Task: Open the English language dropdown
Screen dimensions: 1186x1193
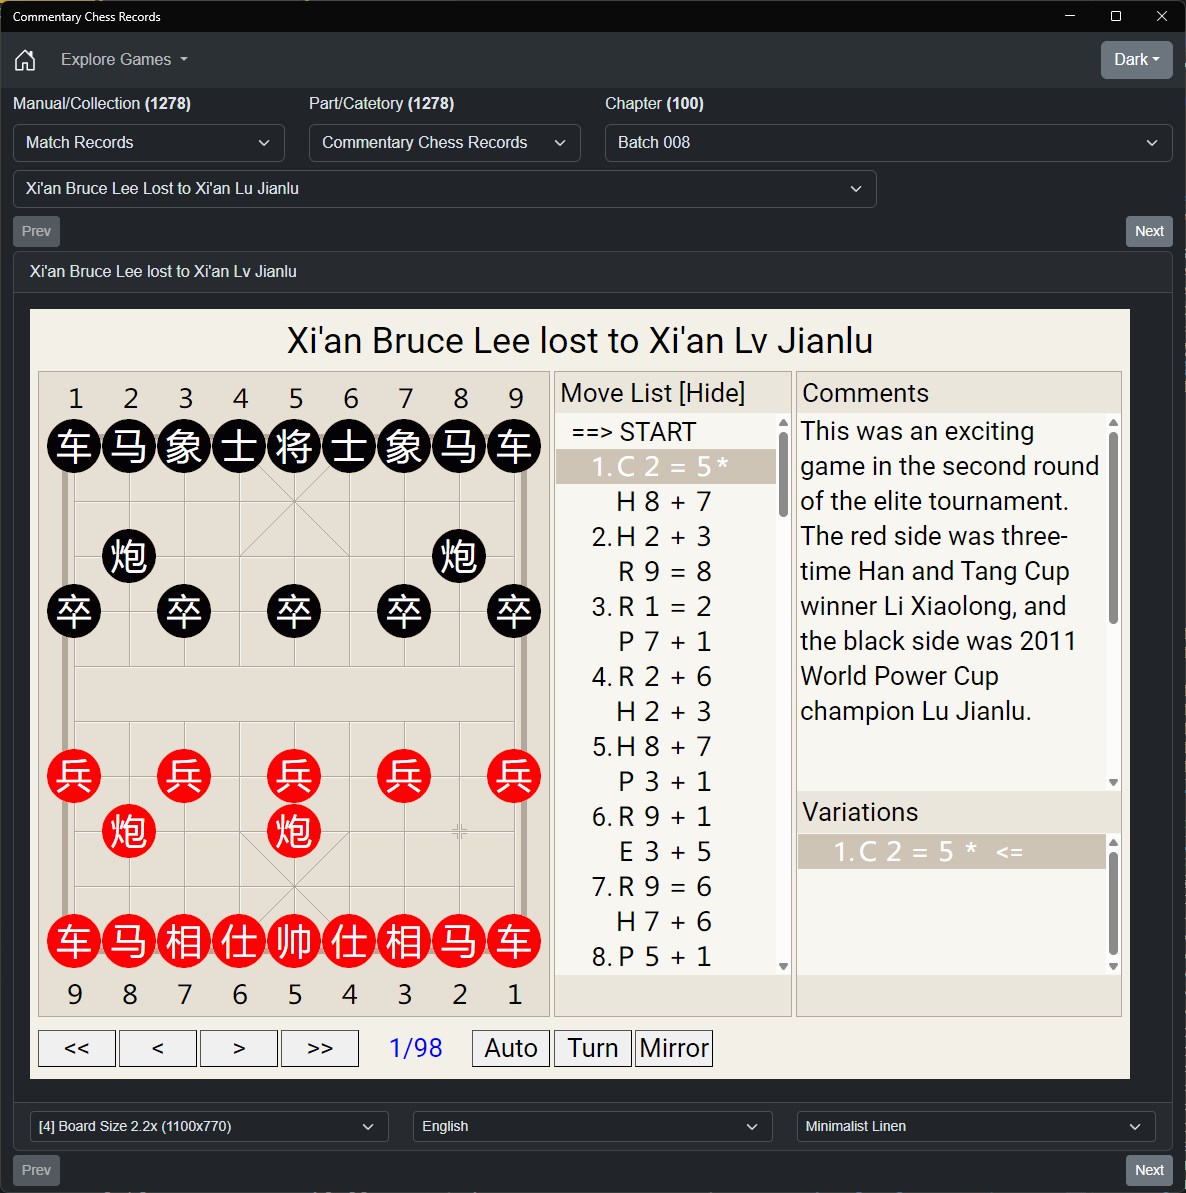Action: click(x=593, y=1127)
